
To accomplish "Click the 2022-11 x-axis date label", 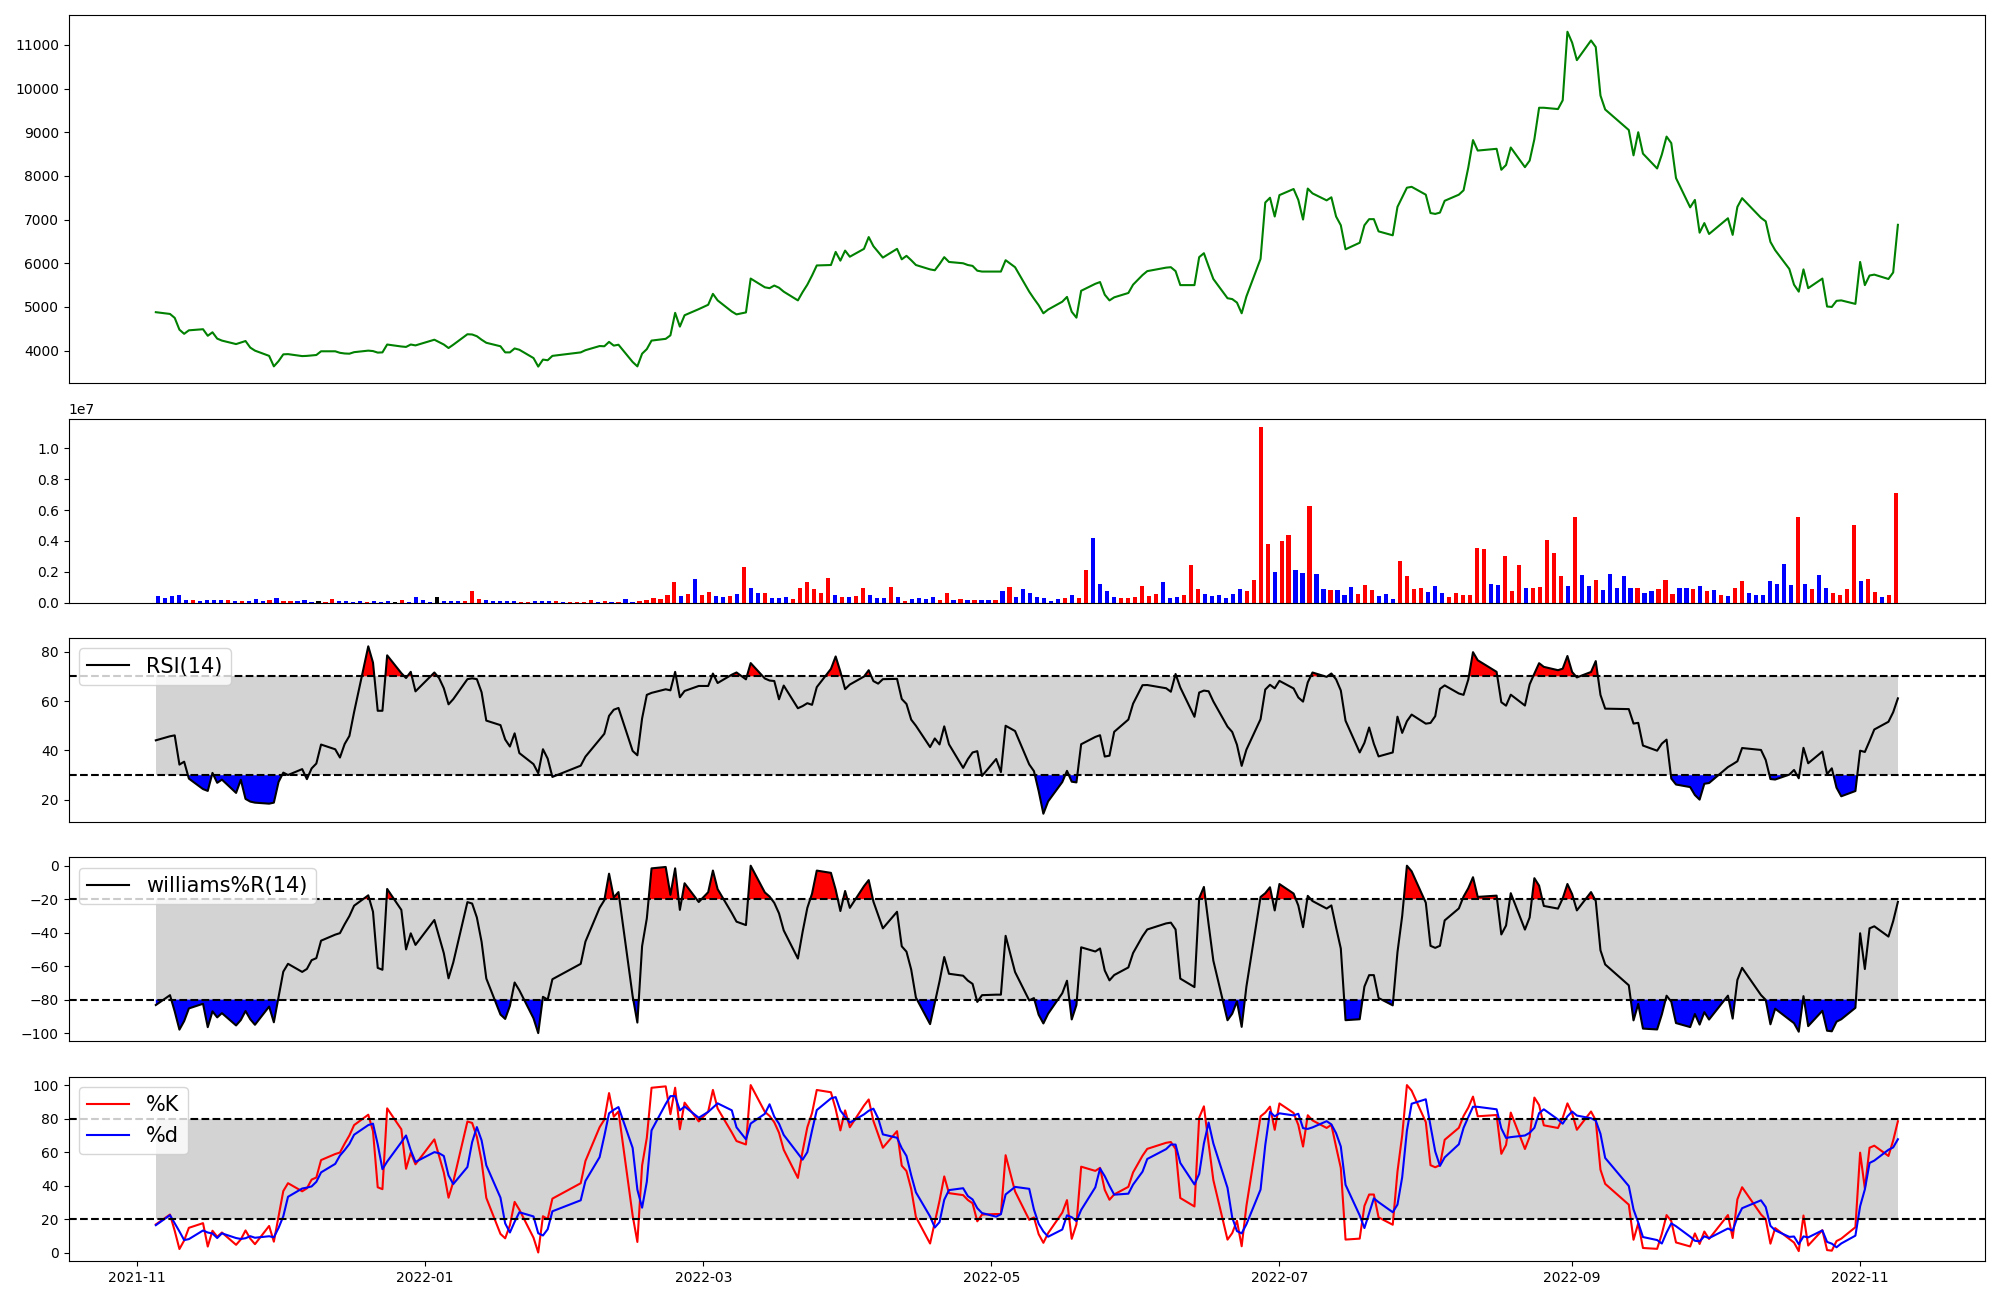I will click(x=1860, y=1276).
